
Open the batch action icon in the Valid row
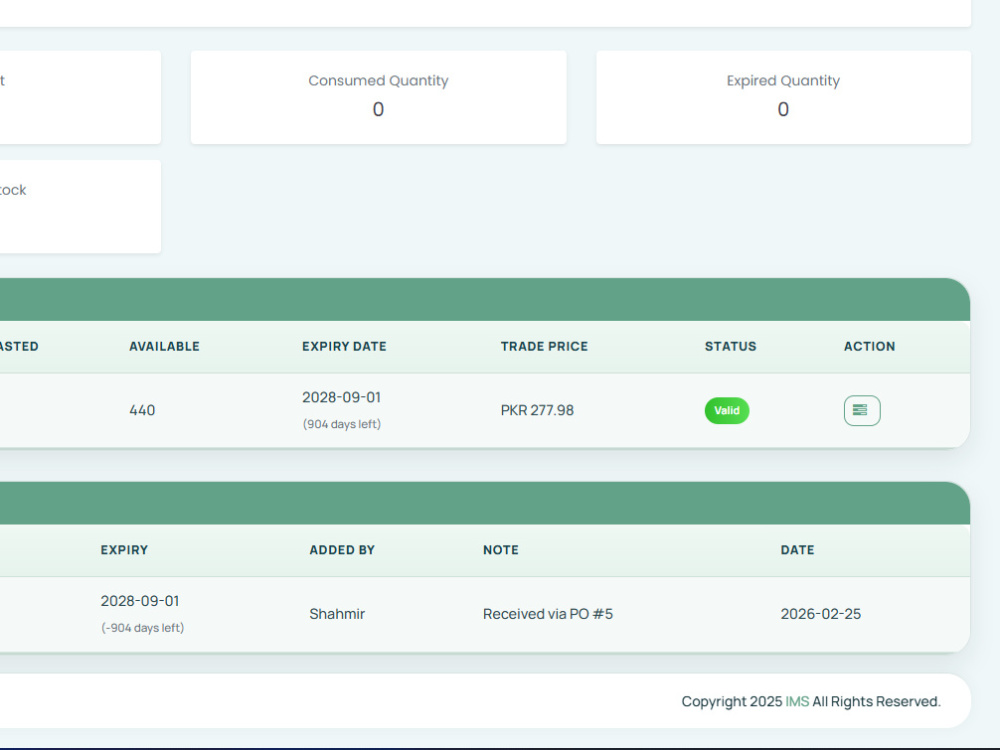coord(862,410)
